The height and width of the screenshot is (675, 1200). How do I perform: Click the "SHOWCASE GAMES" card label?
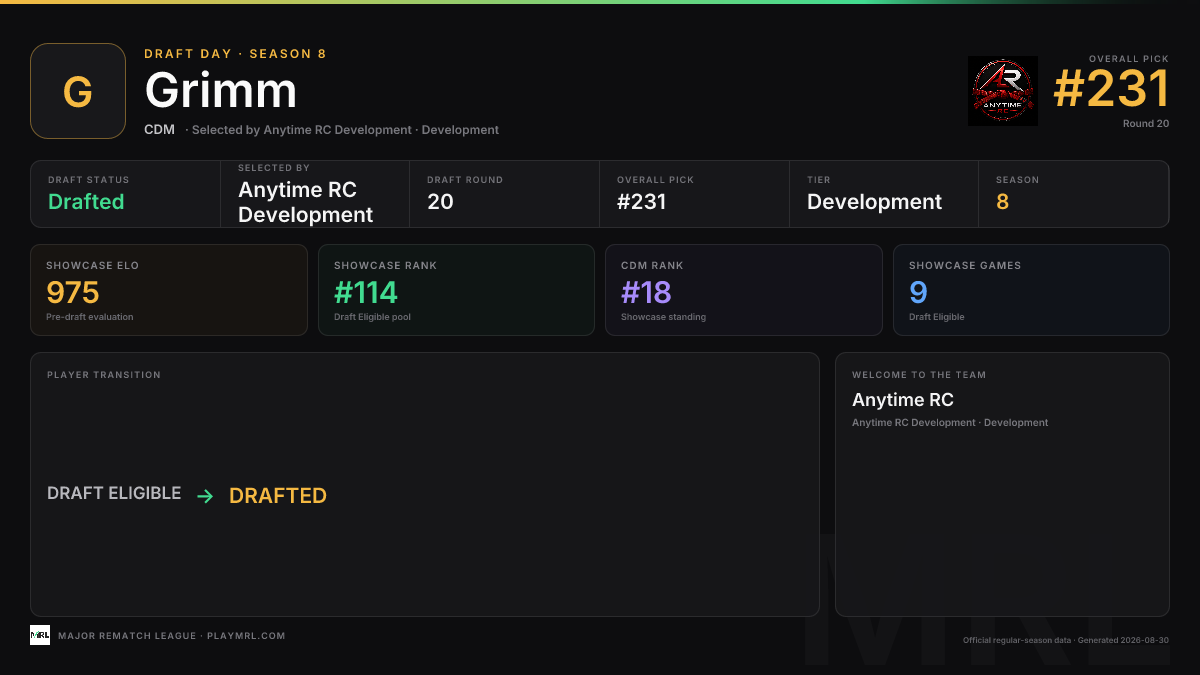pyautogui.click(x=965, y=266)
